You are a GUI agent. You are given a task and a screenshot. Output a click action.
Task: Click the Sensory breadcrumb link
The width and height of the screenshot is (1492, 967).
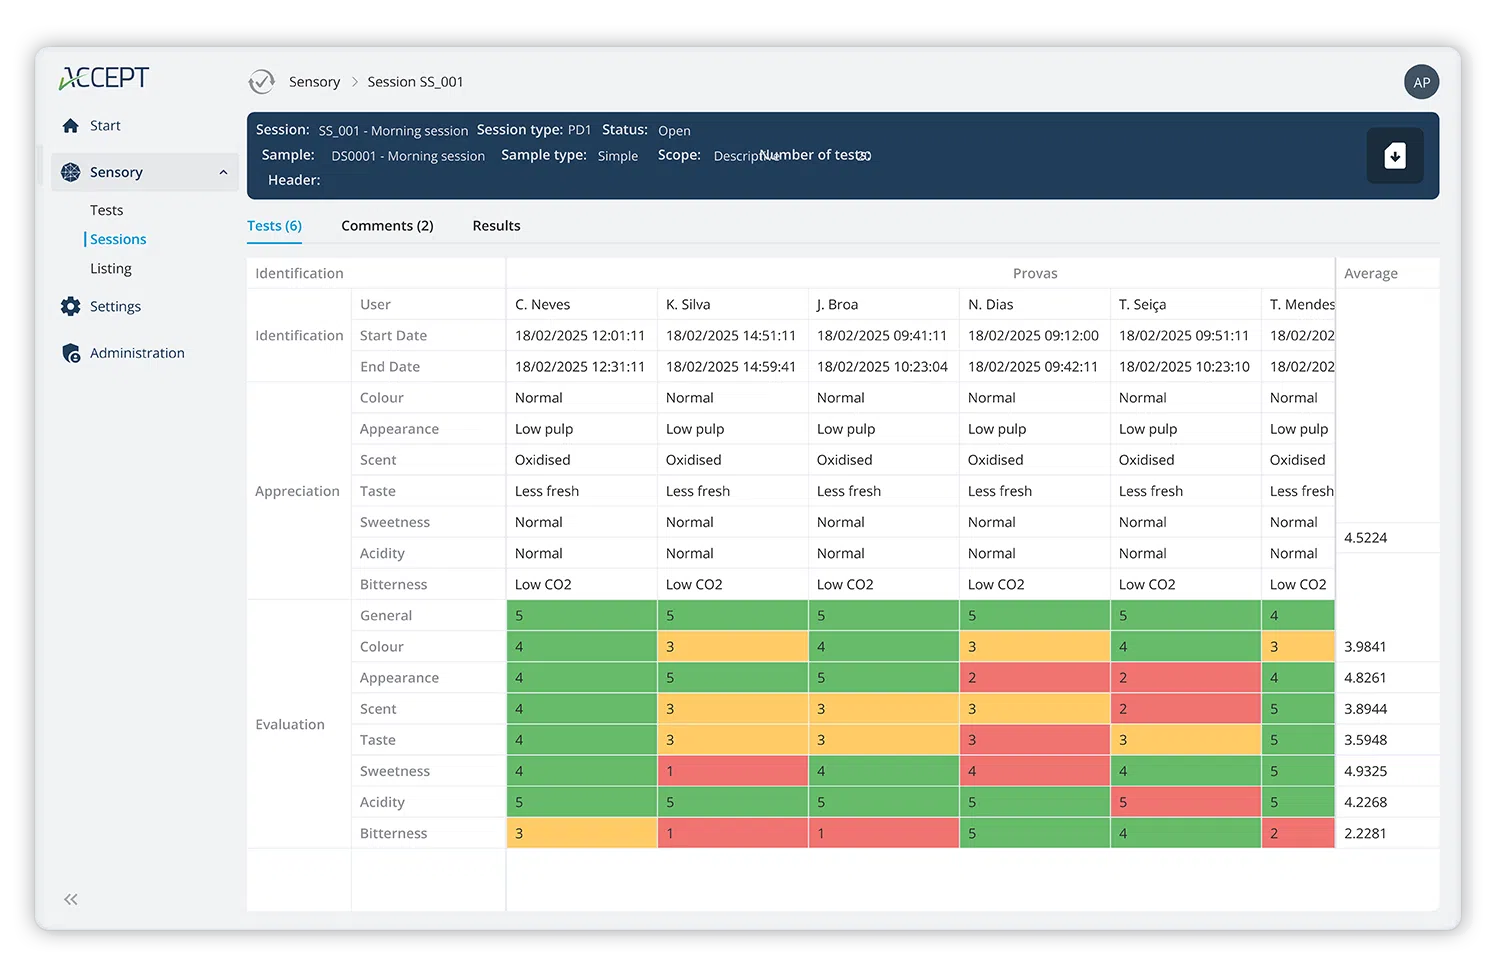pos(314,82)
